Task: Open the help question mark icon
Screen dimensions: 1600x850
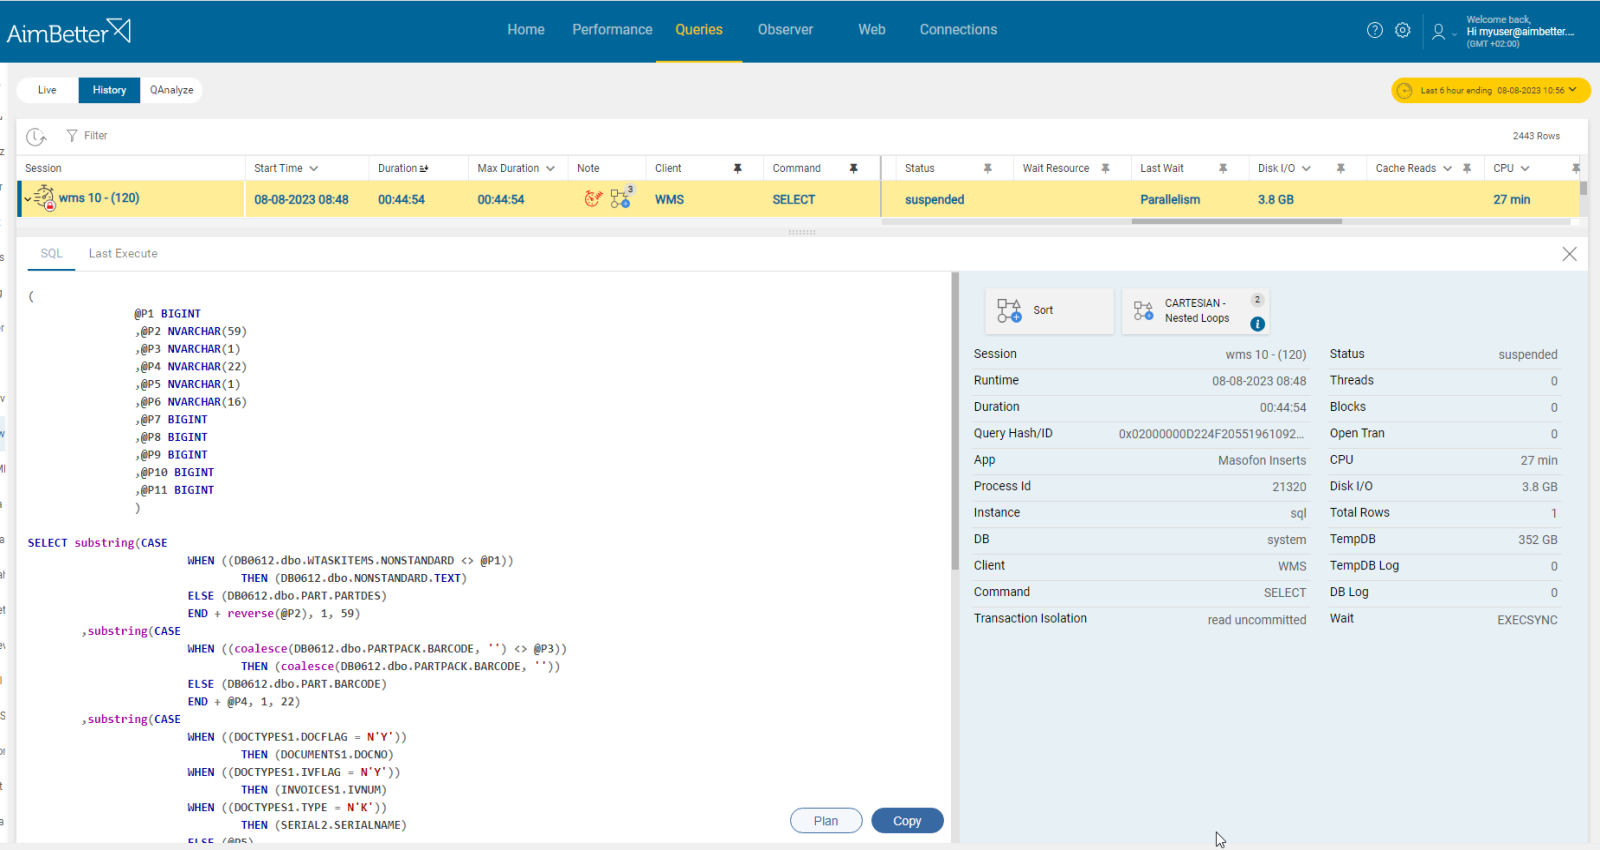Action: tap(1375, 30)
